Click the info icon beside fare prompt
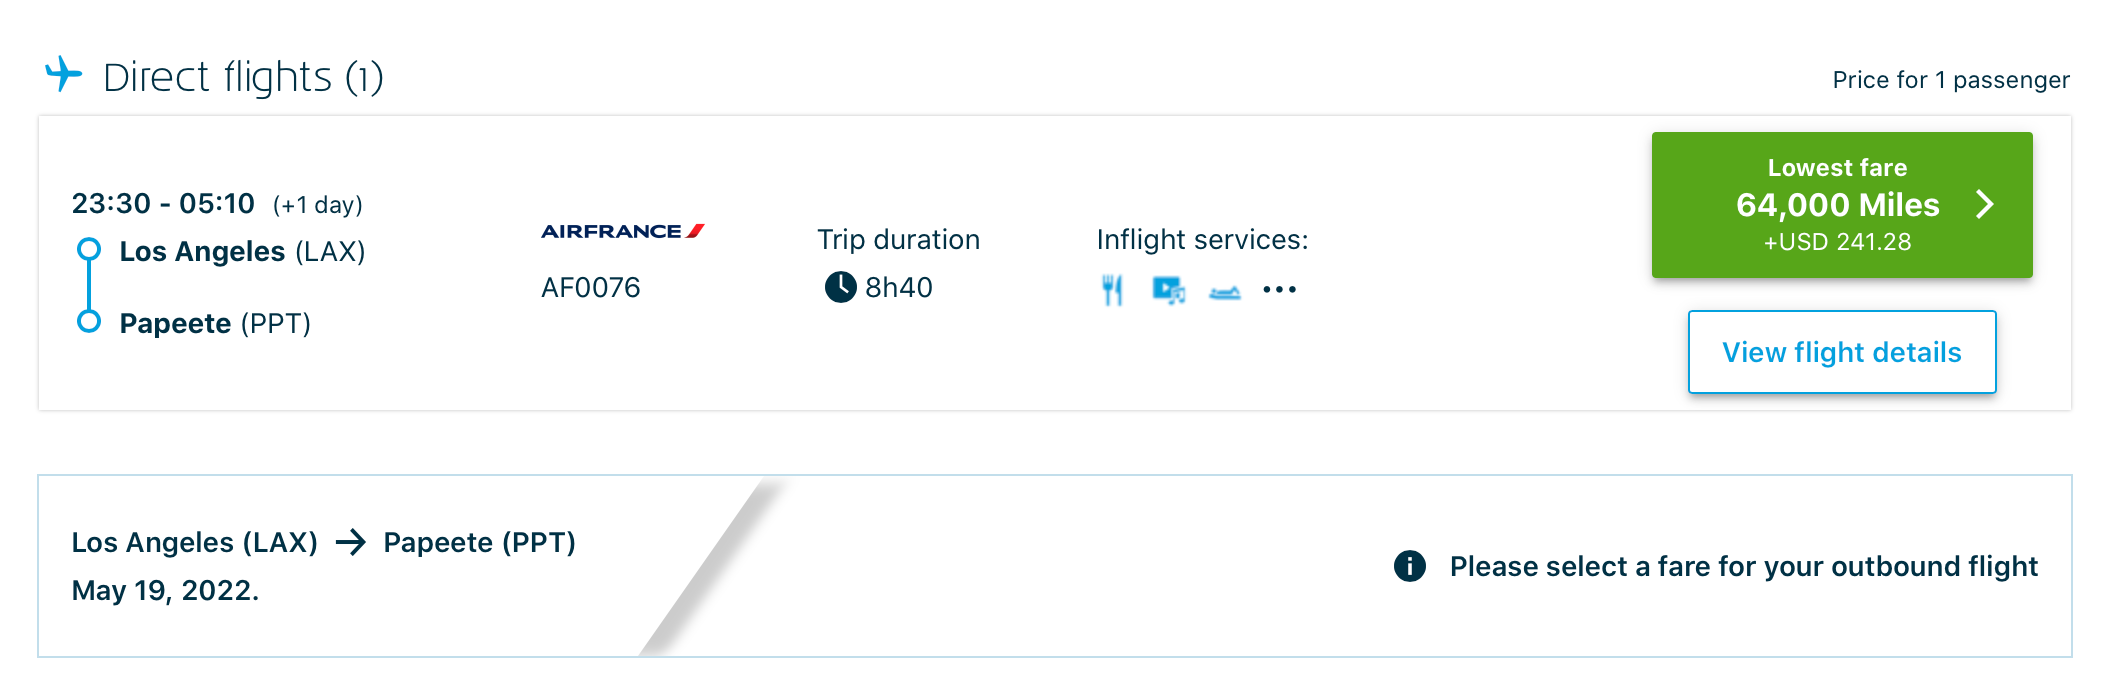The image size is (2112, 700). tap(1409, 566)
